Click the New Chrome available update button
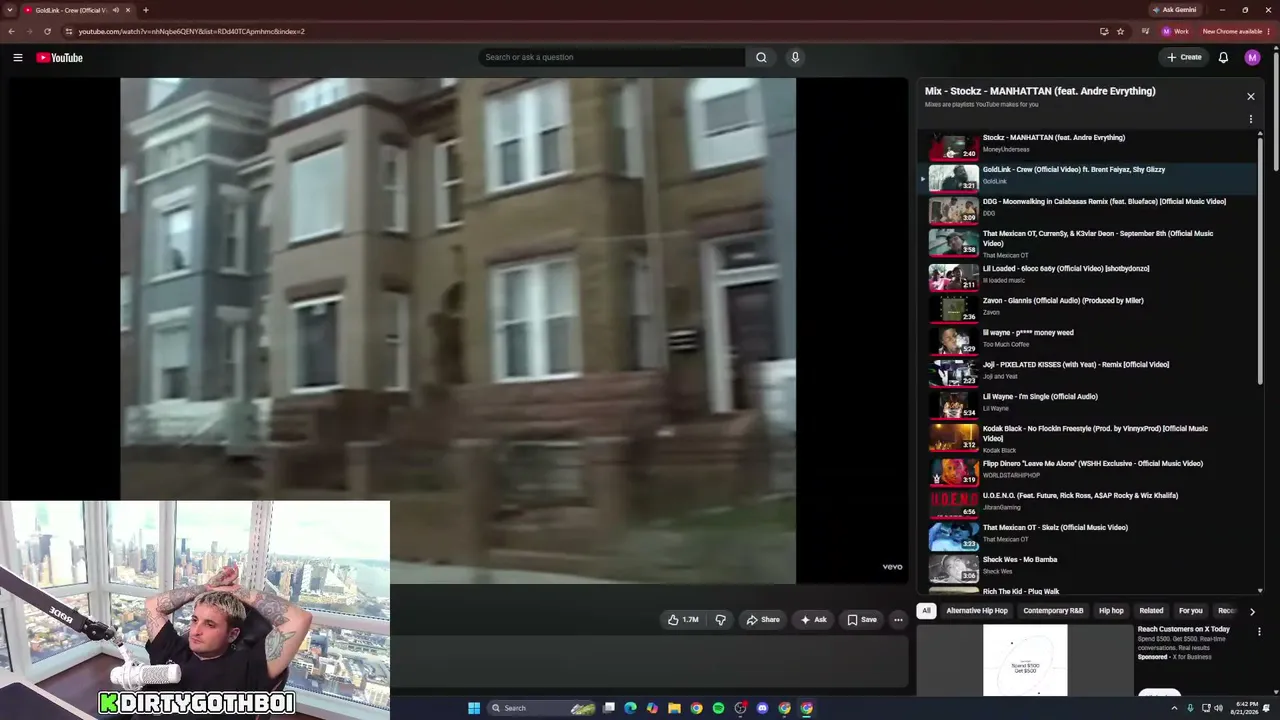Screen dimensions: 1280x720 (1235, 31)
